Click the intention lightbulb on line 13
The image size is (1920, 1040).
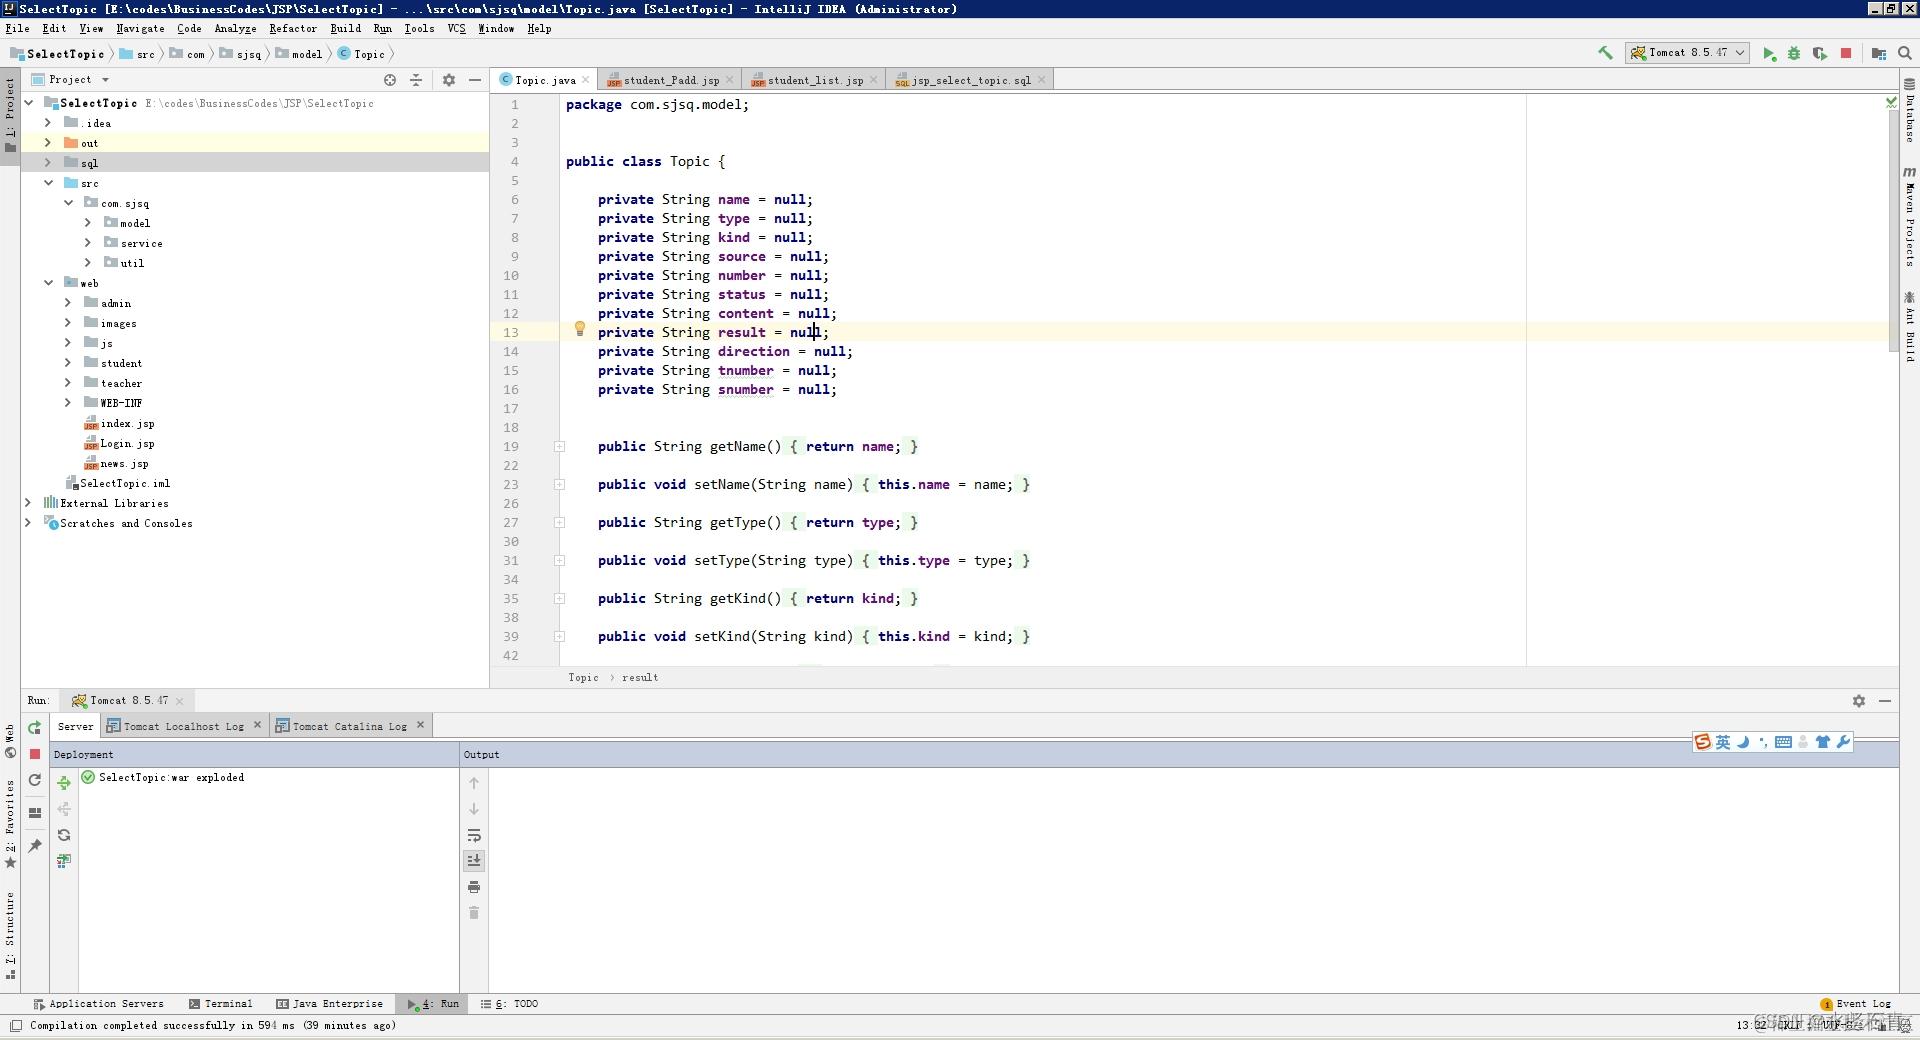(579, 328)
